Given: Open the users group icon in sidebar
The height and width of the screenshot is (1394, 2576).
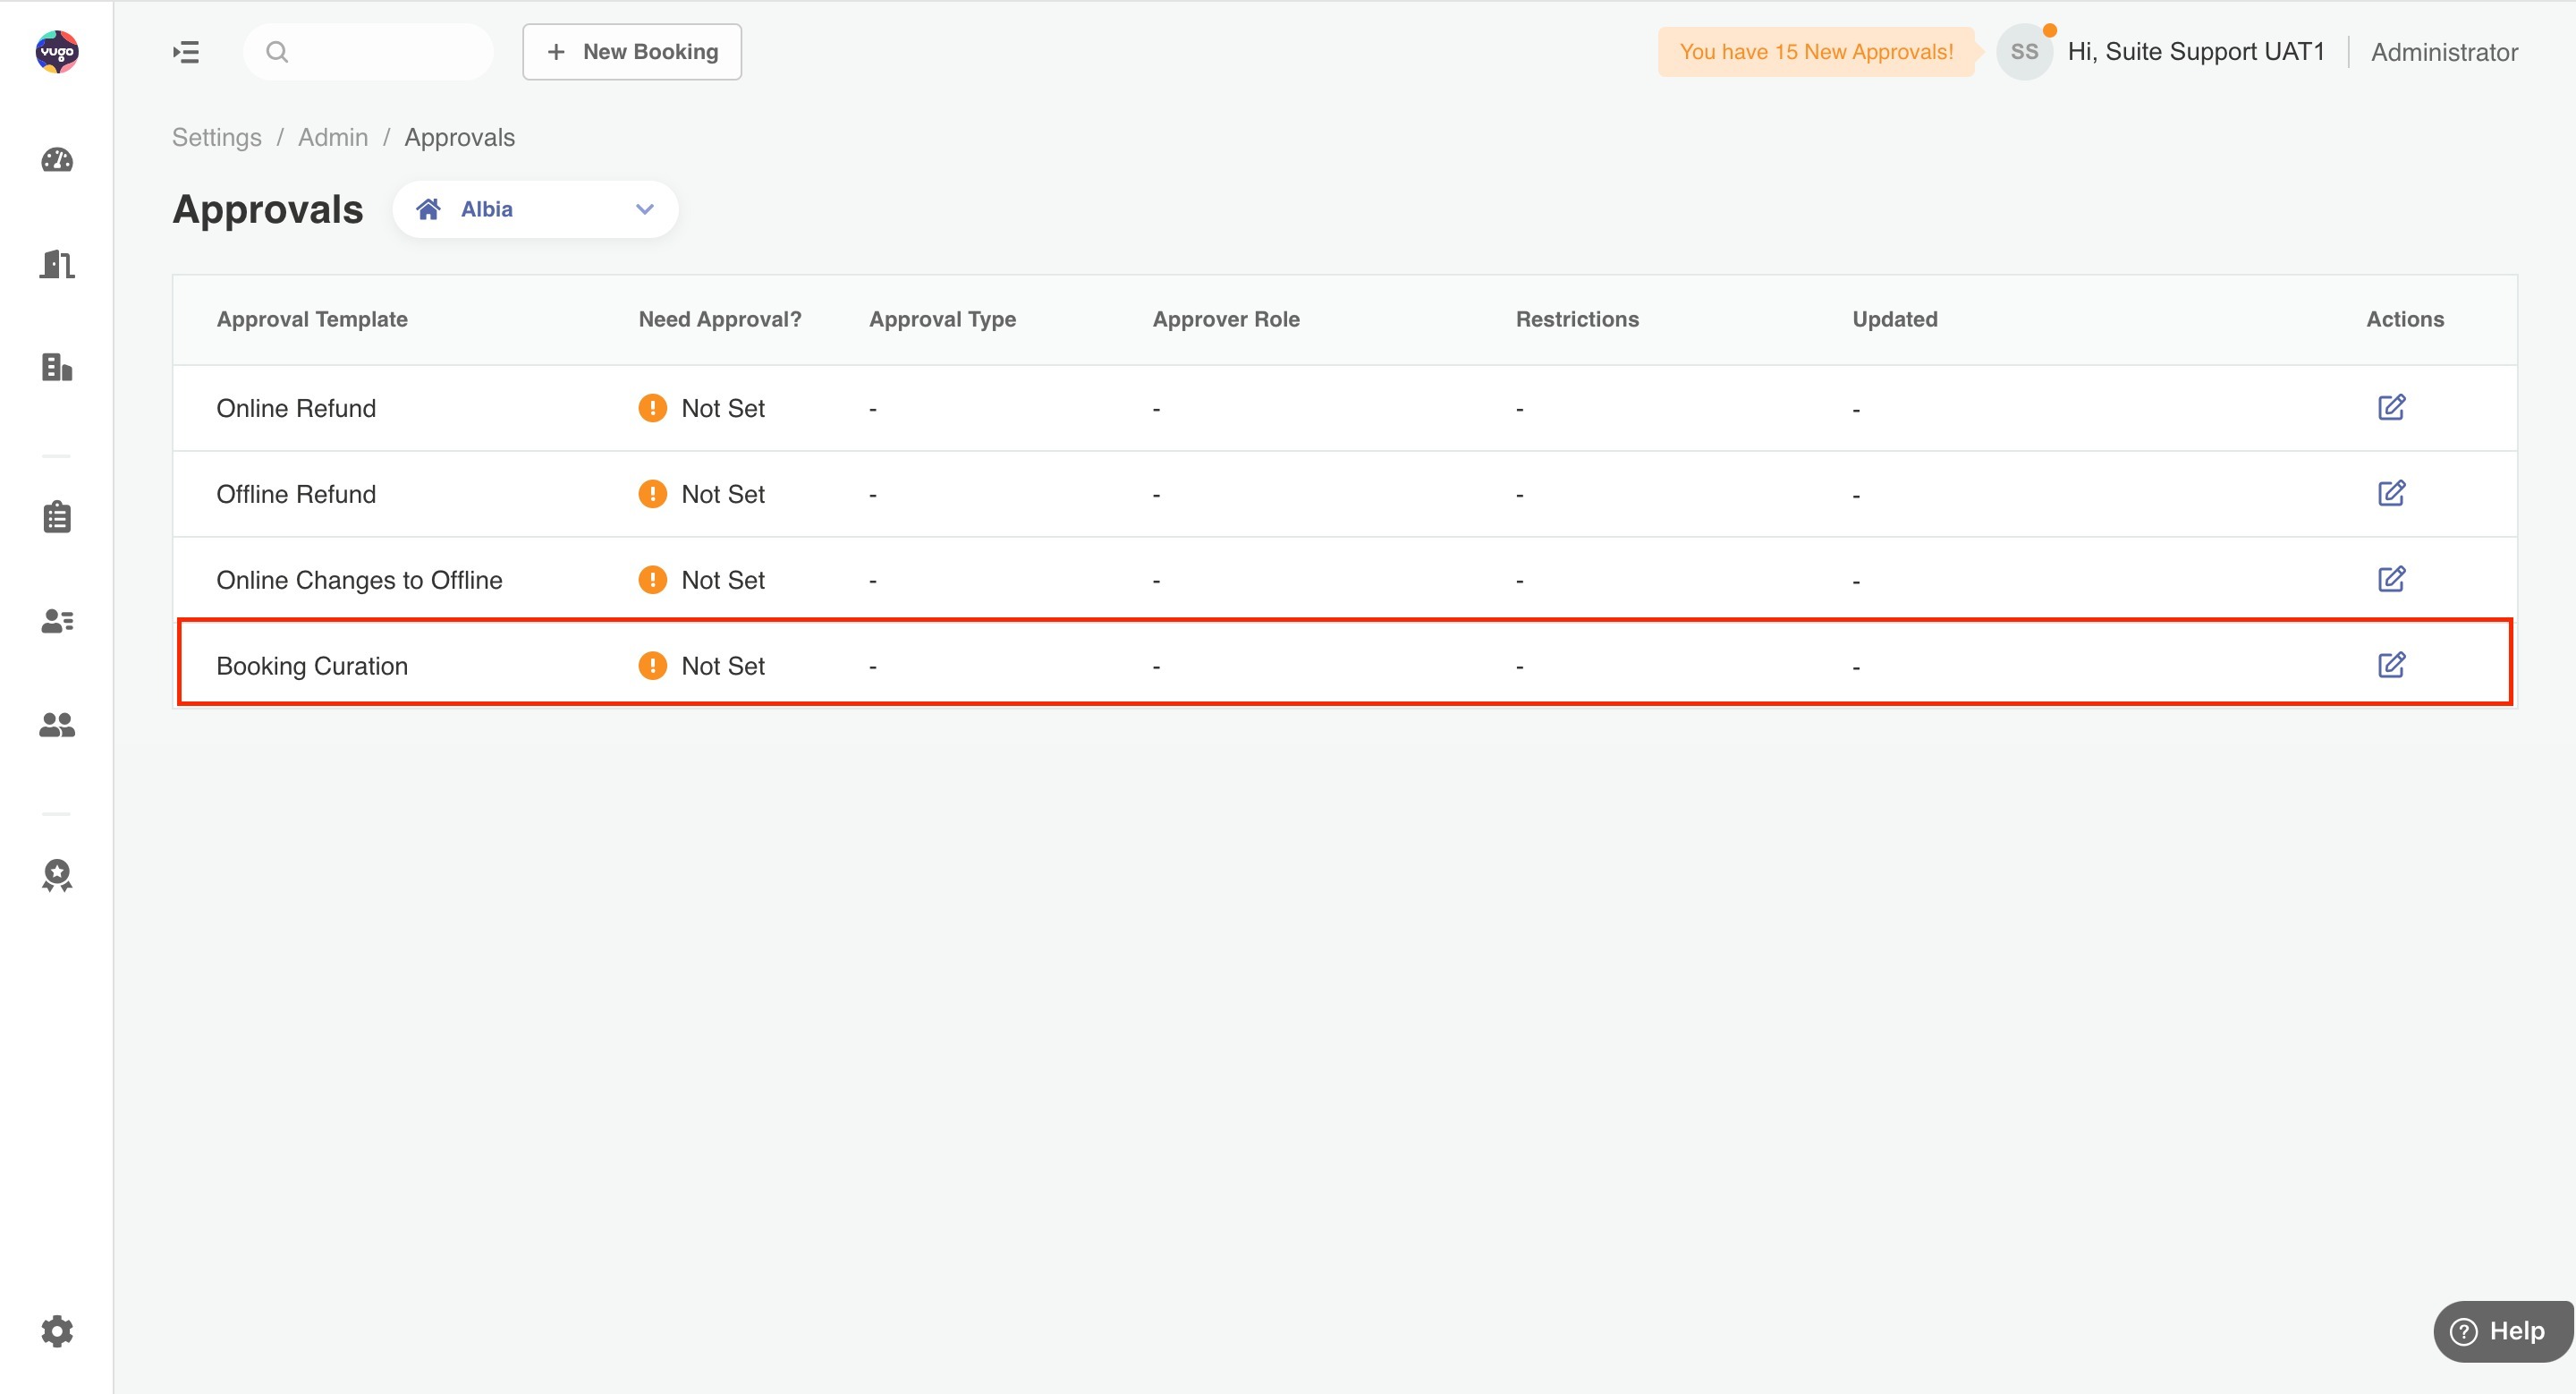Looking at the screenshot, I should 57,724.
